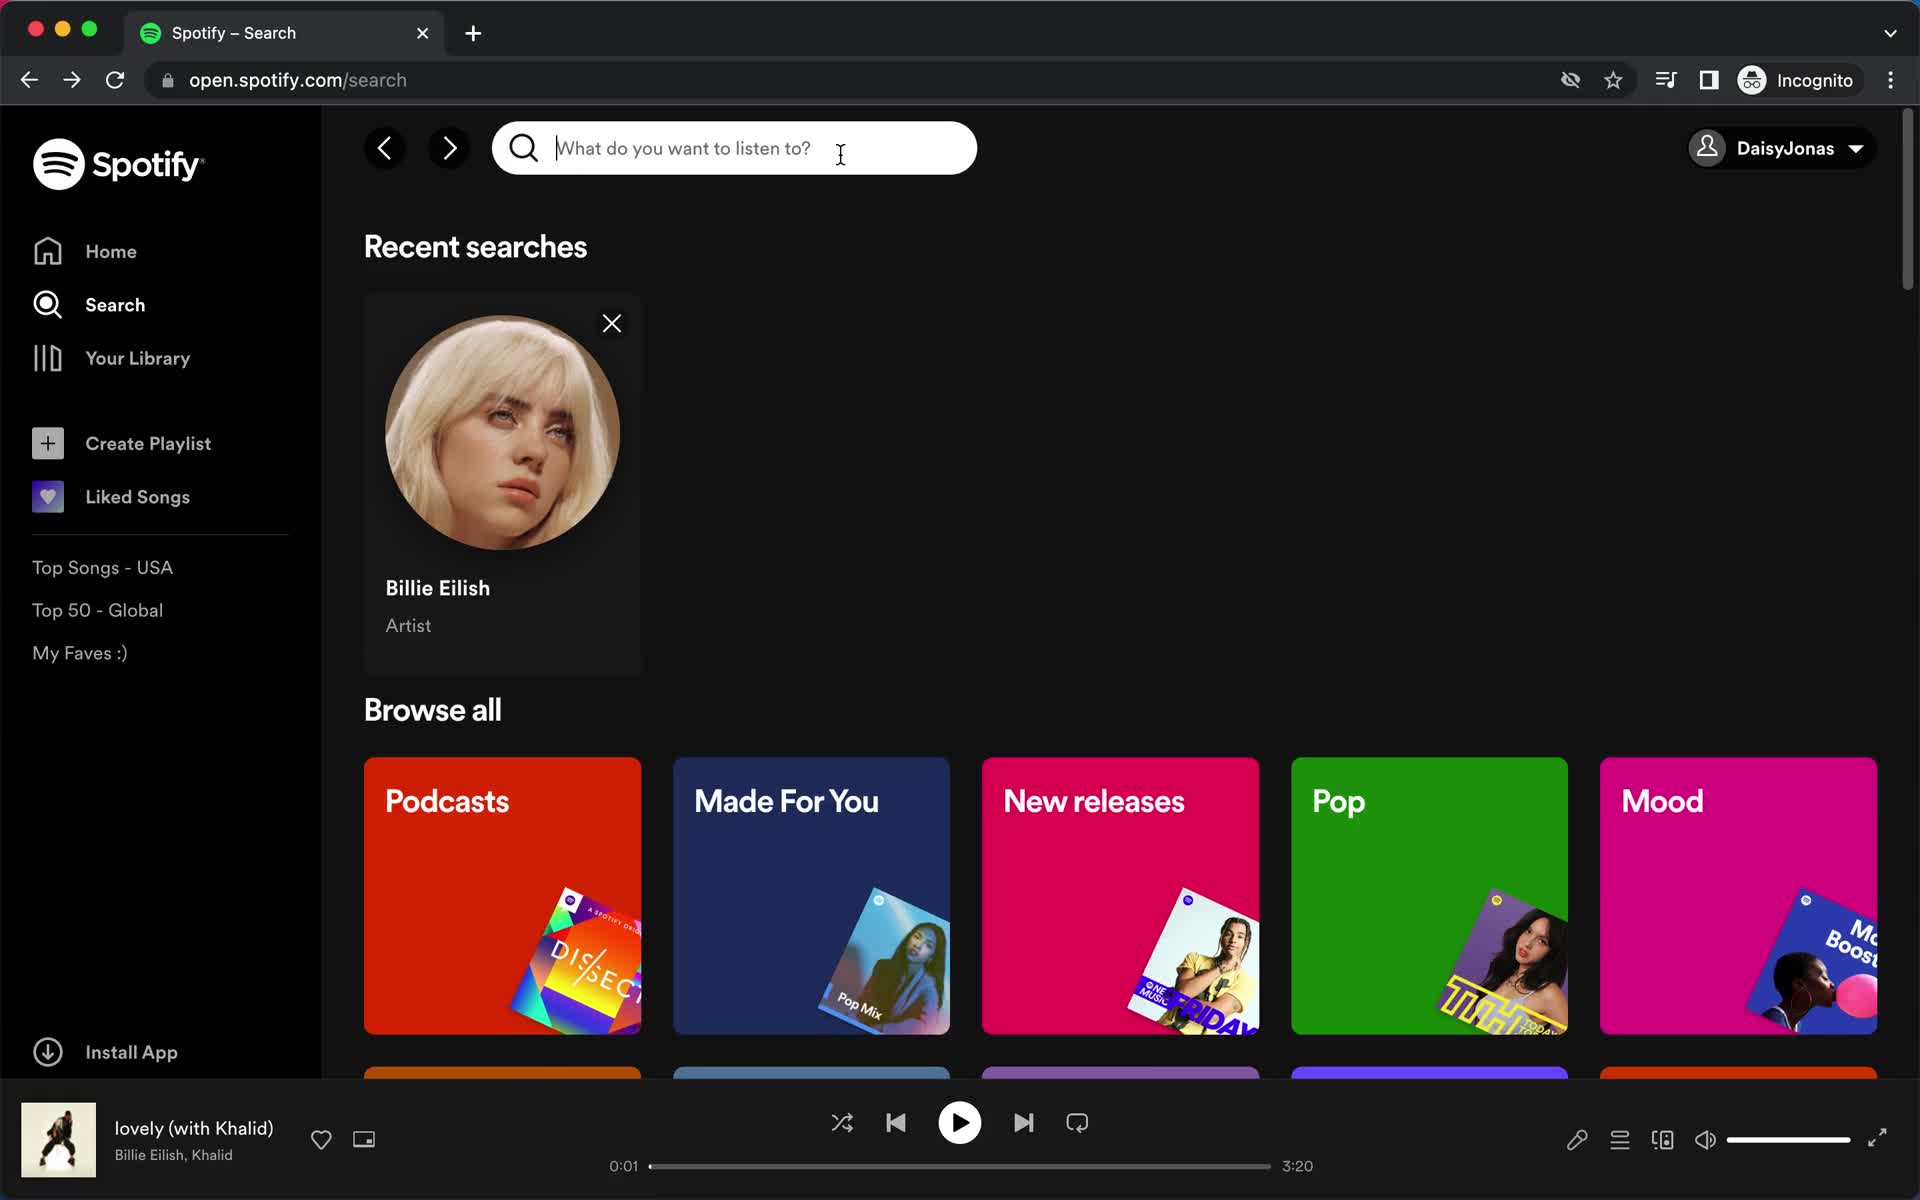Open the Mood browse category

click(x=1738, y=895)
